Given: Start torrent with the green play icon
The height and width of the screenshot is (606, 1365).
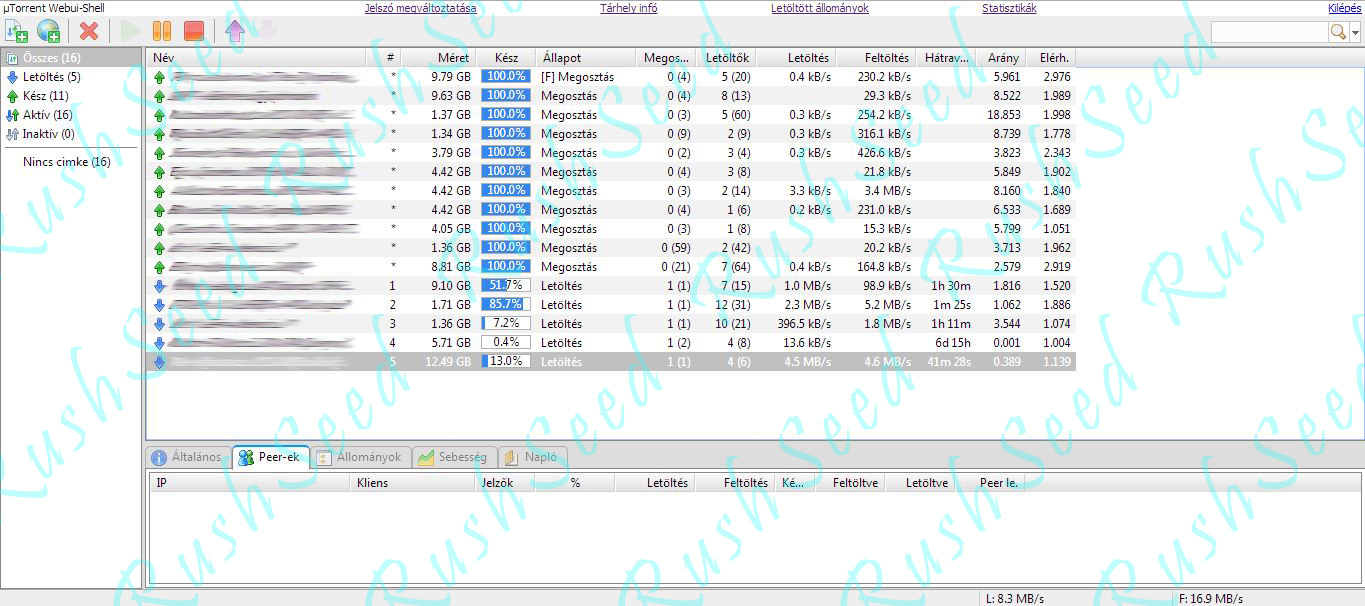Looking at the screenshot, I should (130, 31).
